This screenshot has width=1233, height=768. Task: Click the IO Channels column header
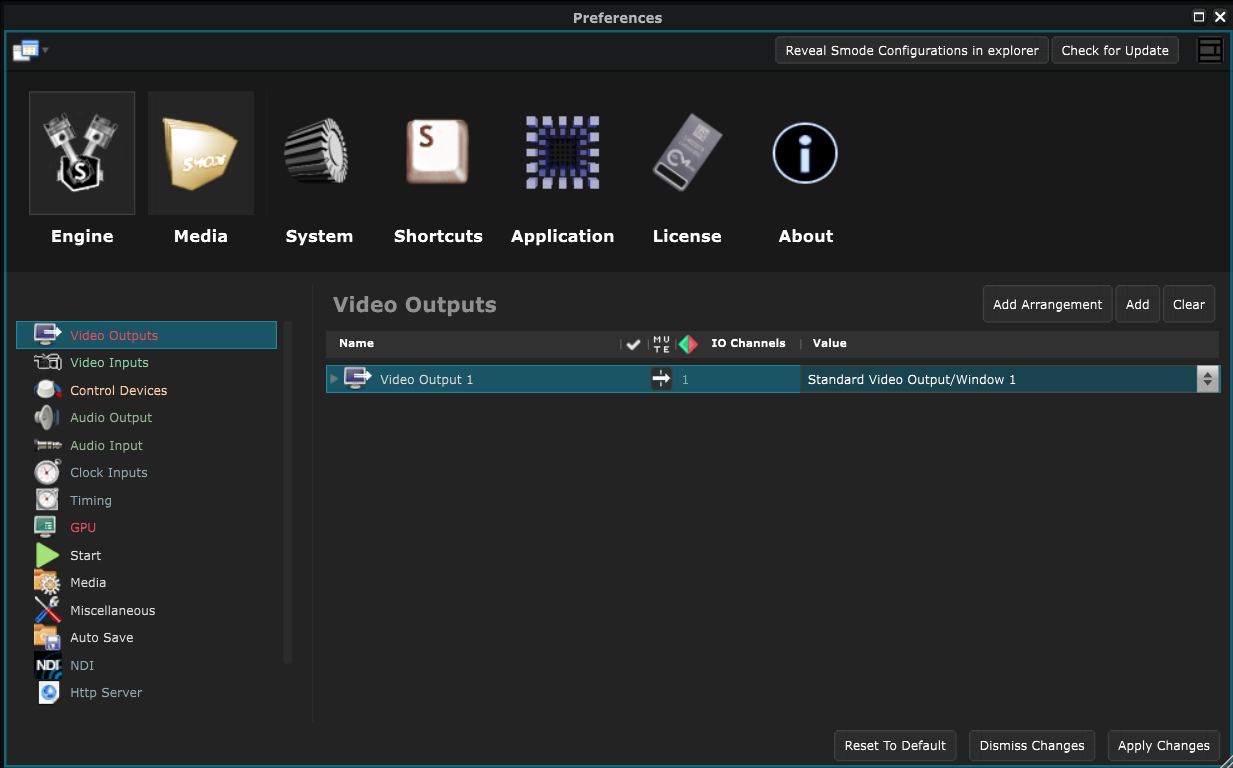pyautogui.click(x=748, y=343)
